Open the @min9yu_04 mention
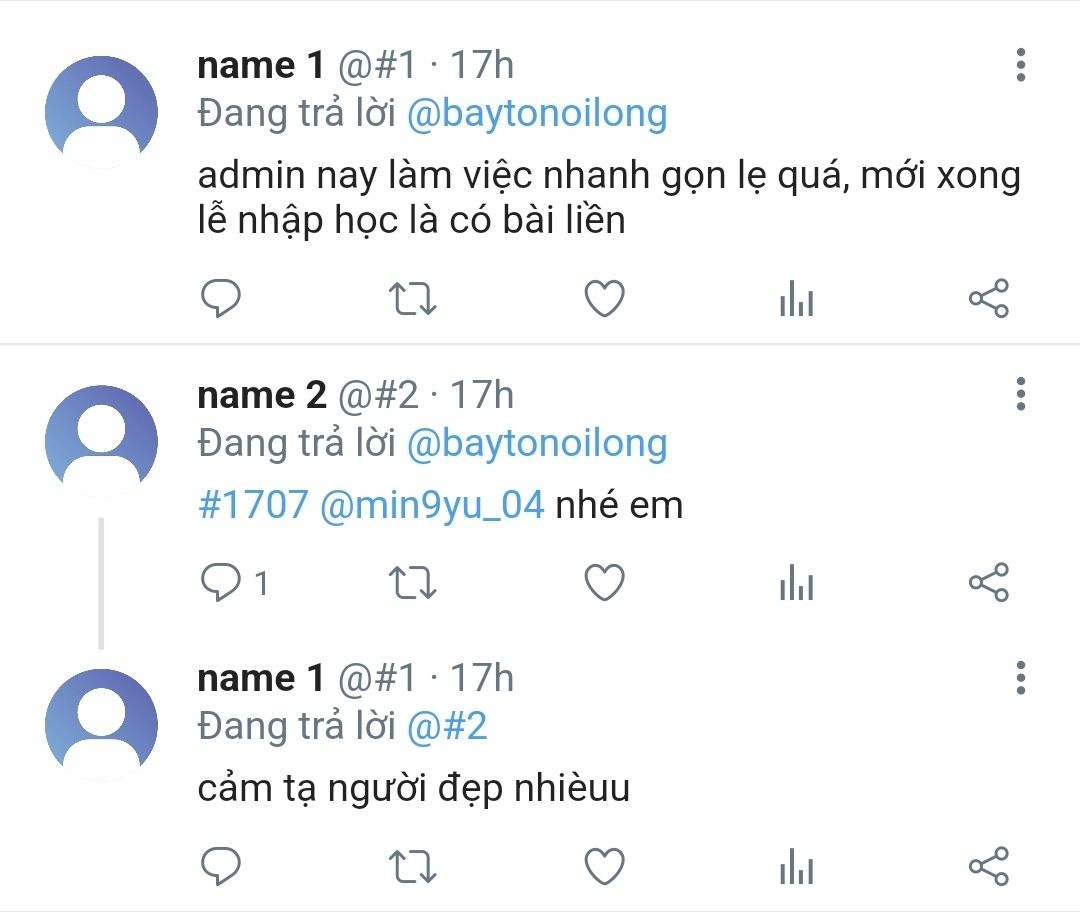 pos(433,506)
